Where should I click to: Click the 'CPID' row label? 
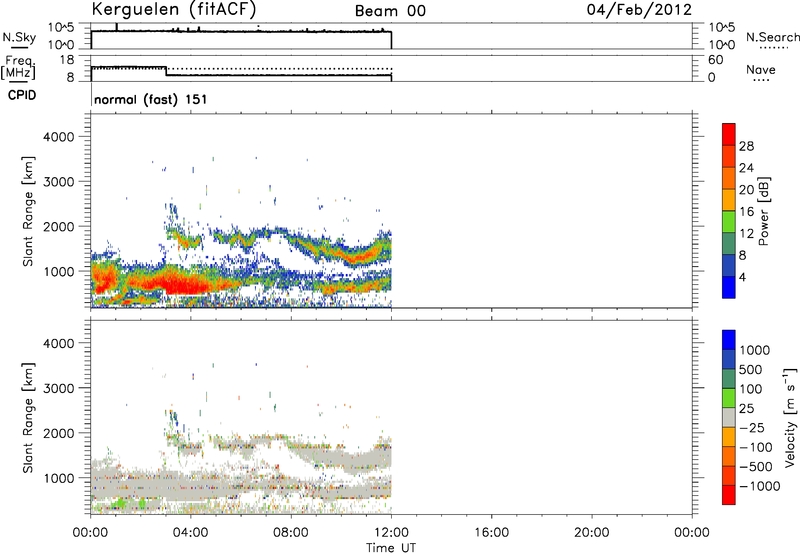click(x=22, y=95)
